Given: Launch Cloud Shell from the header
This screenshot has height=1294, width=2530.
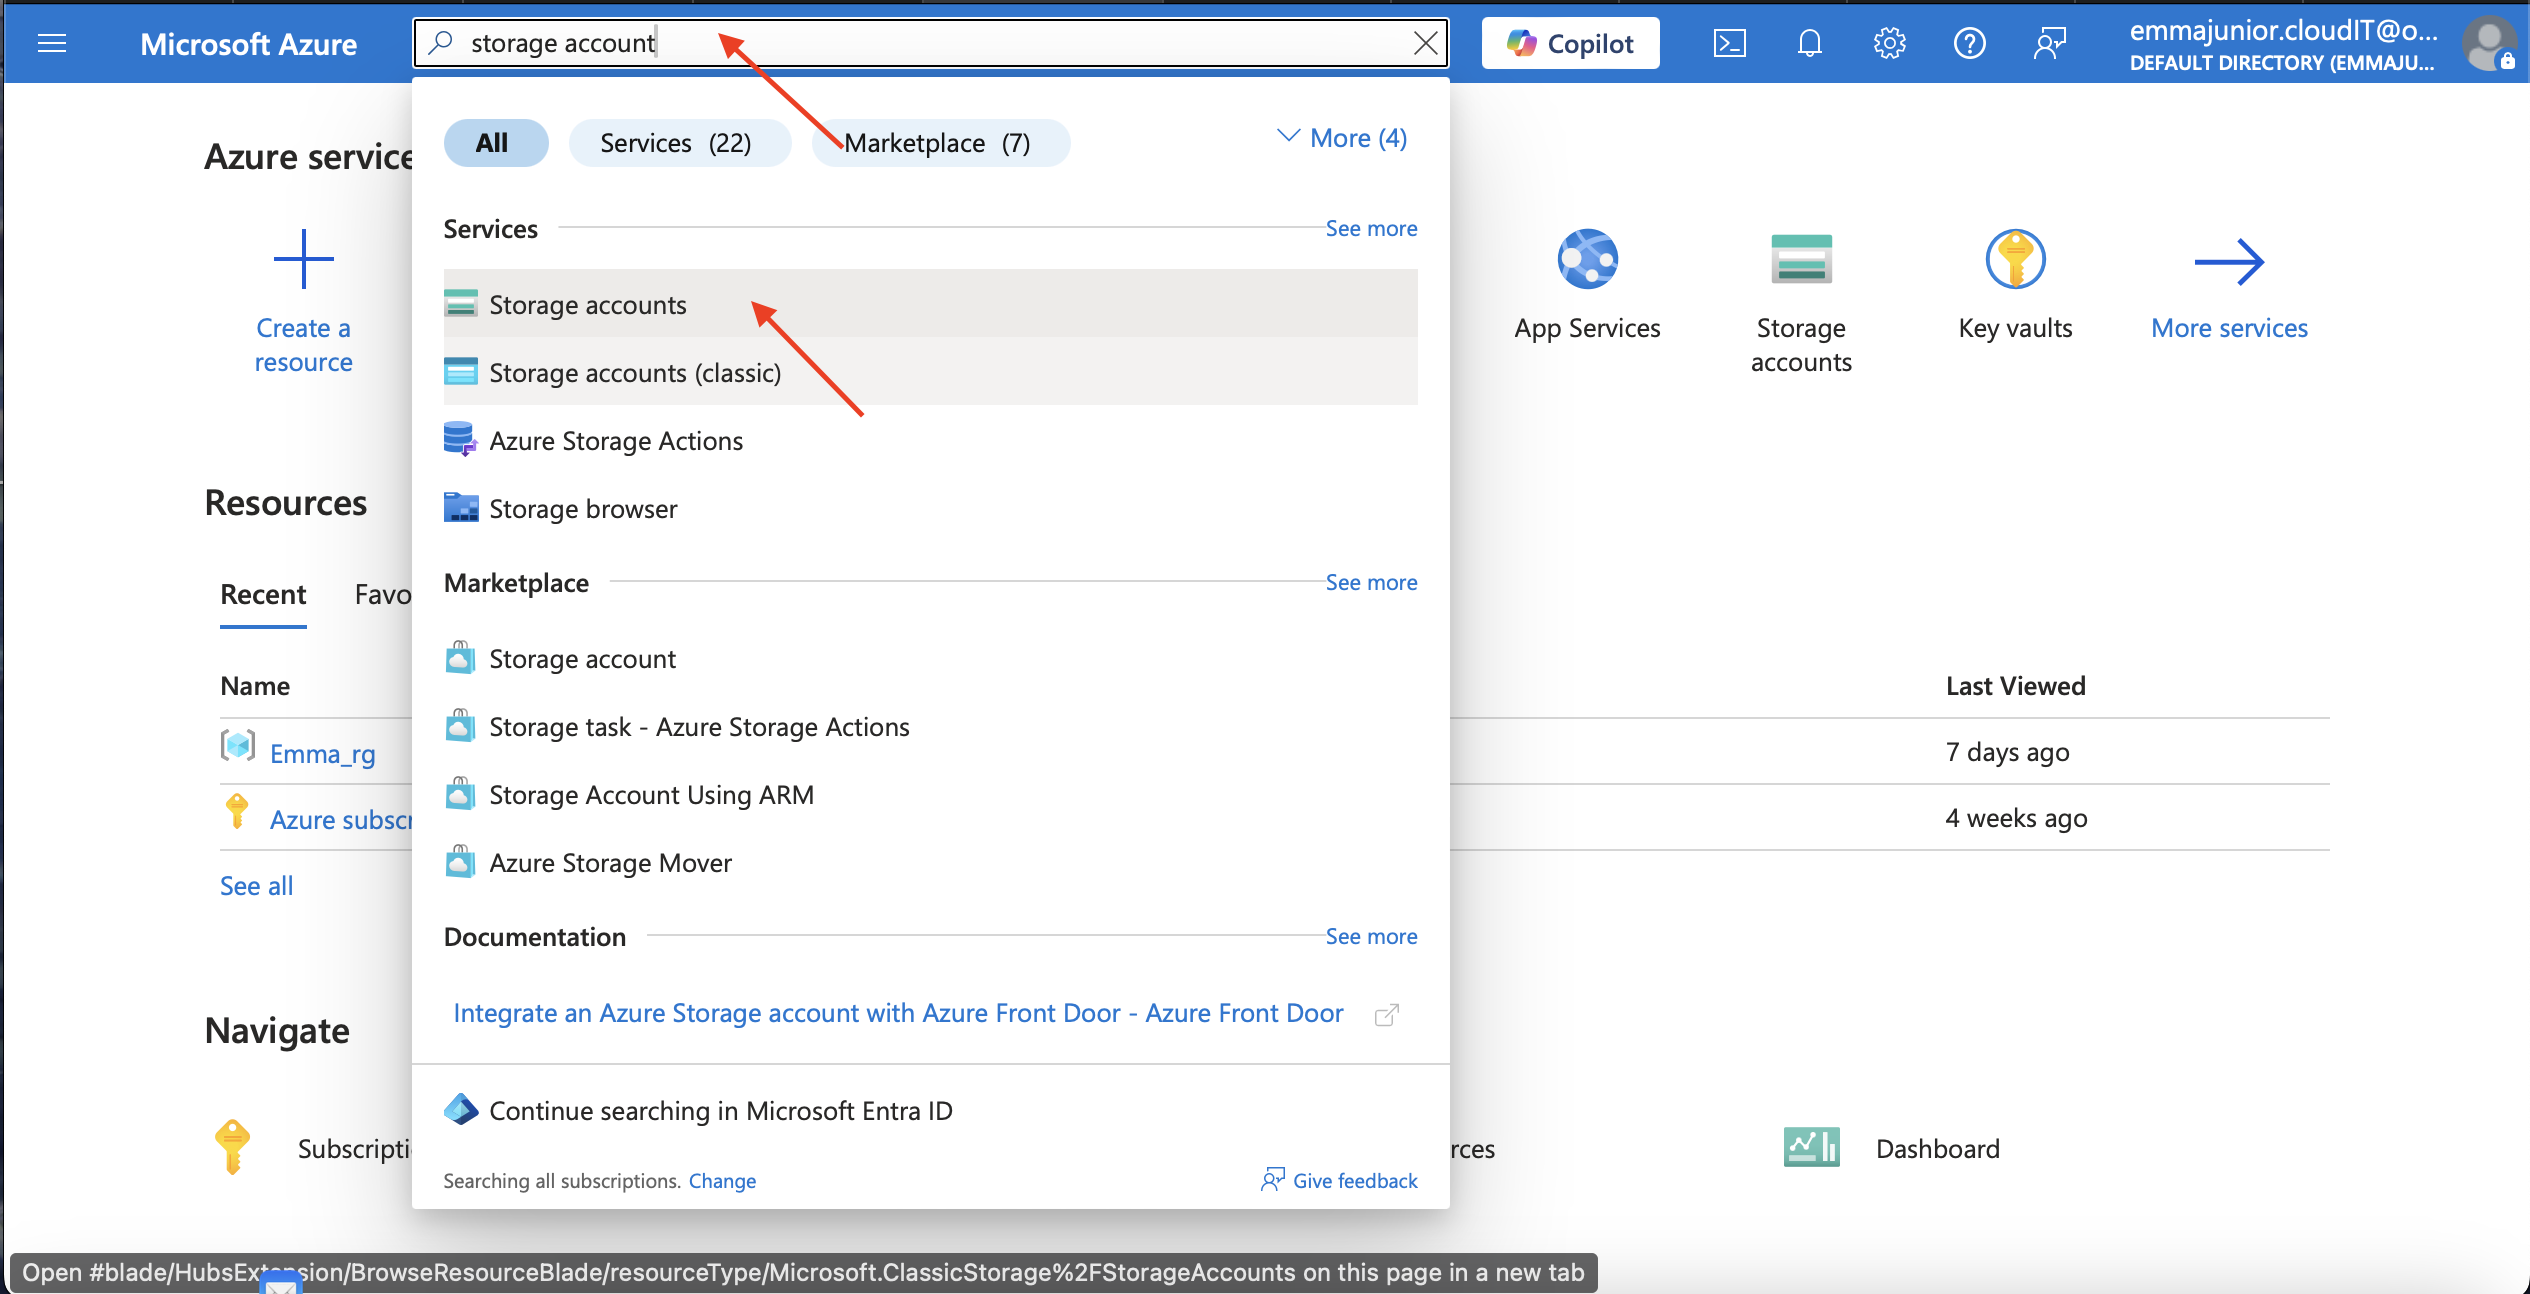Looking at the screenshot, I should (1729, 43).
